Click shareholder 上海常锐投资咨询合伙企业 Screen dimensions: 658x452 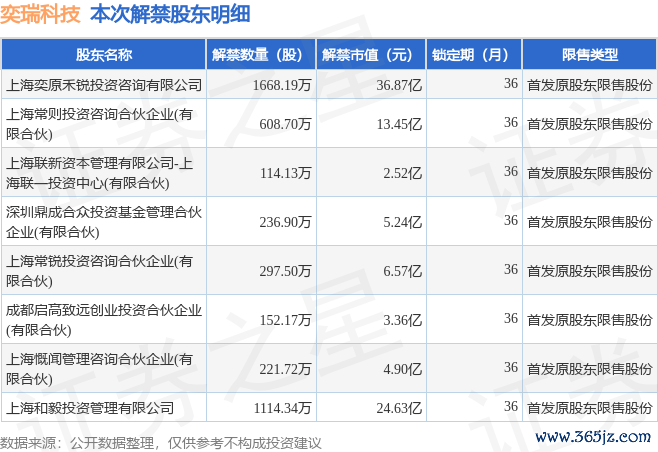[99, 271]
